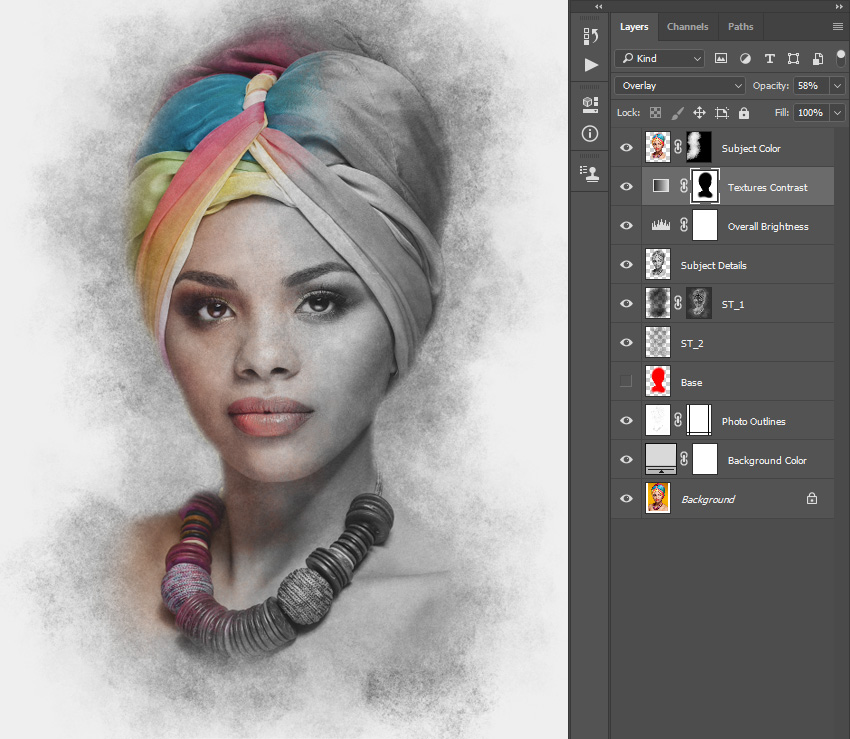This screenshot has height=739, width=850.
Task: Hide the Subject Color layer
Action: [x=626, y=147]
